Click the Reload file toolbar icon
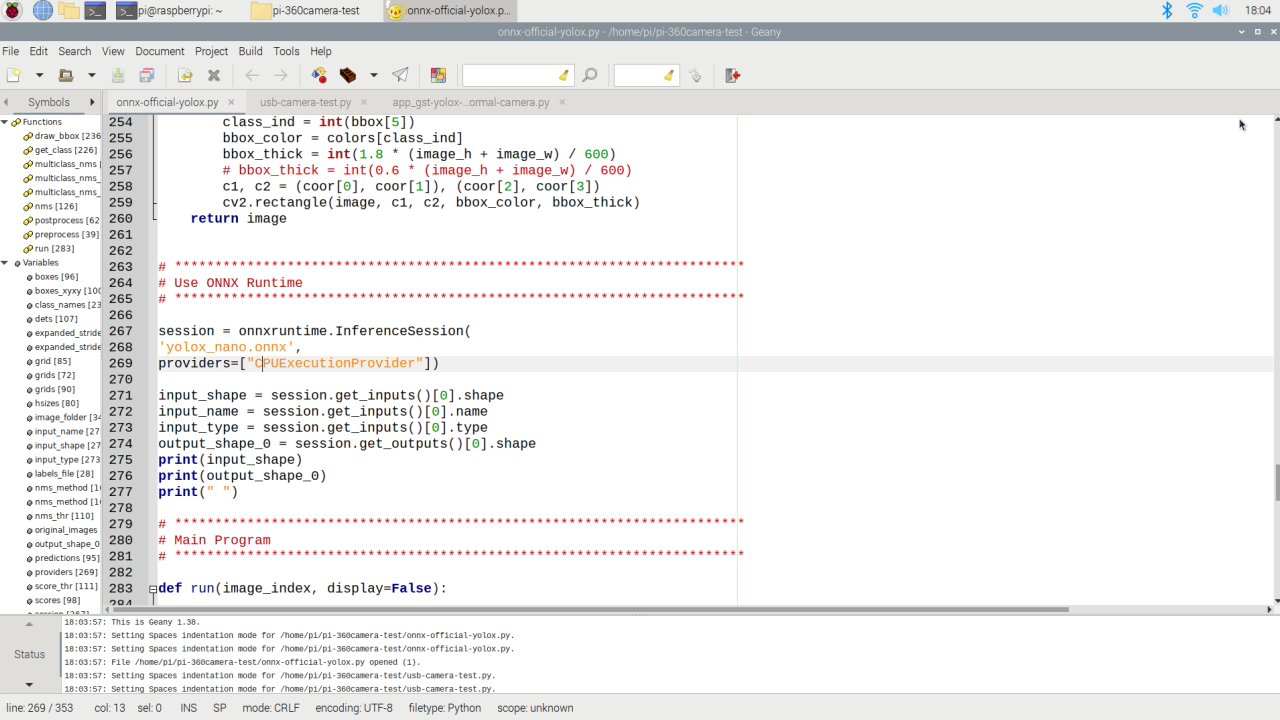Image resolution: width=1280 pixels, height=720 pixels. point(185,75)
